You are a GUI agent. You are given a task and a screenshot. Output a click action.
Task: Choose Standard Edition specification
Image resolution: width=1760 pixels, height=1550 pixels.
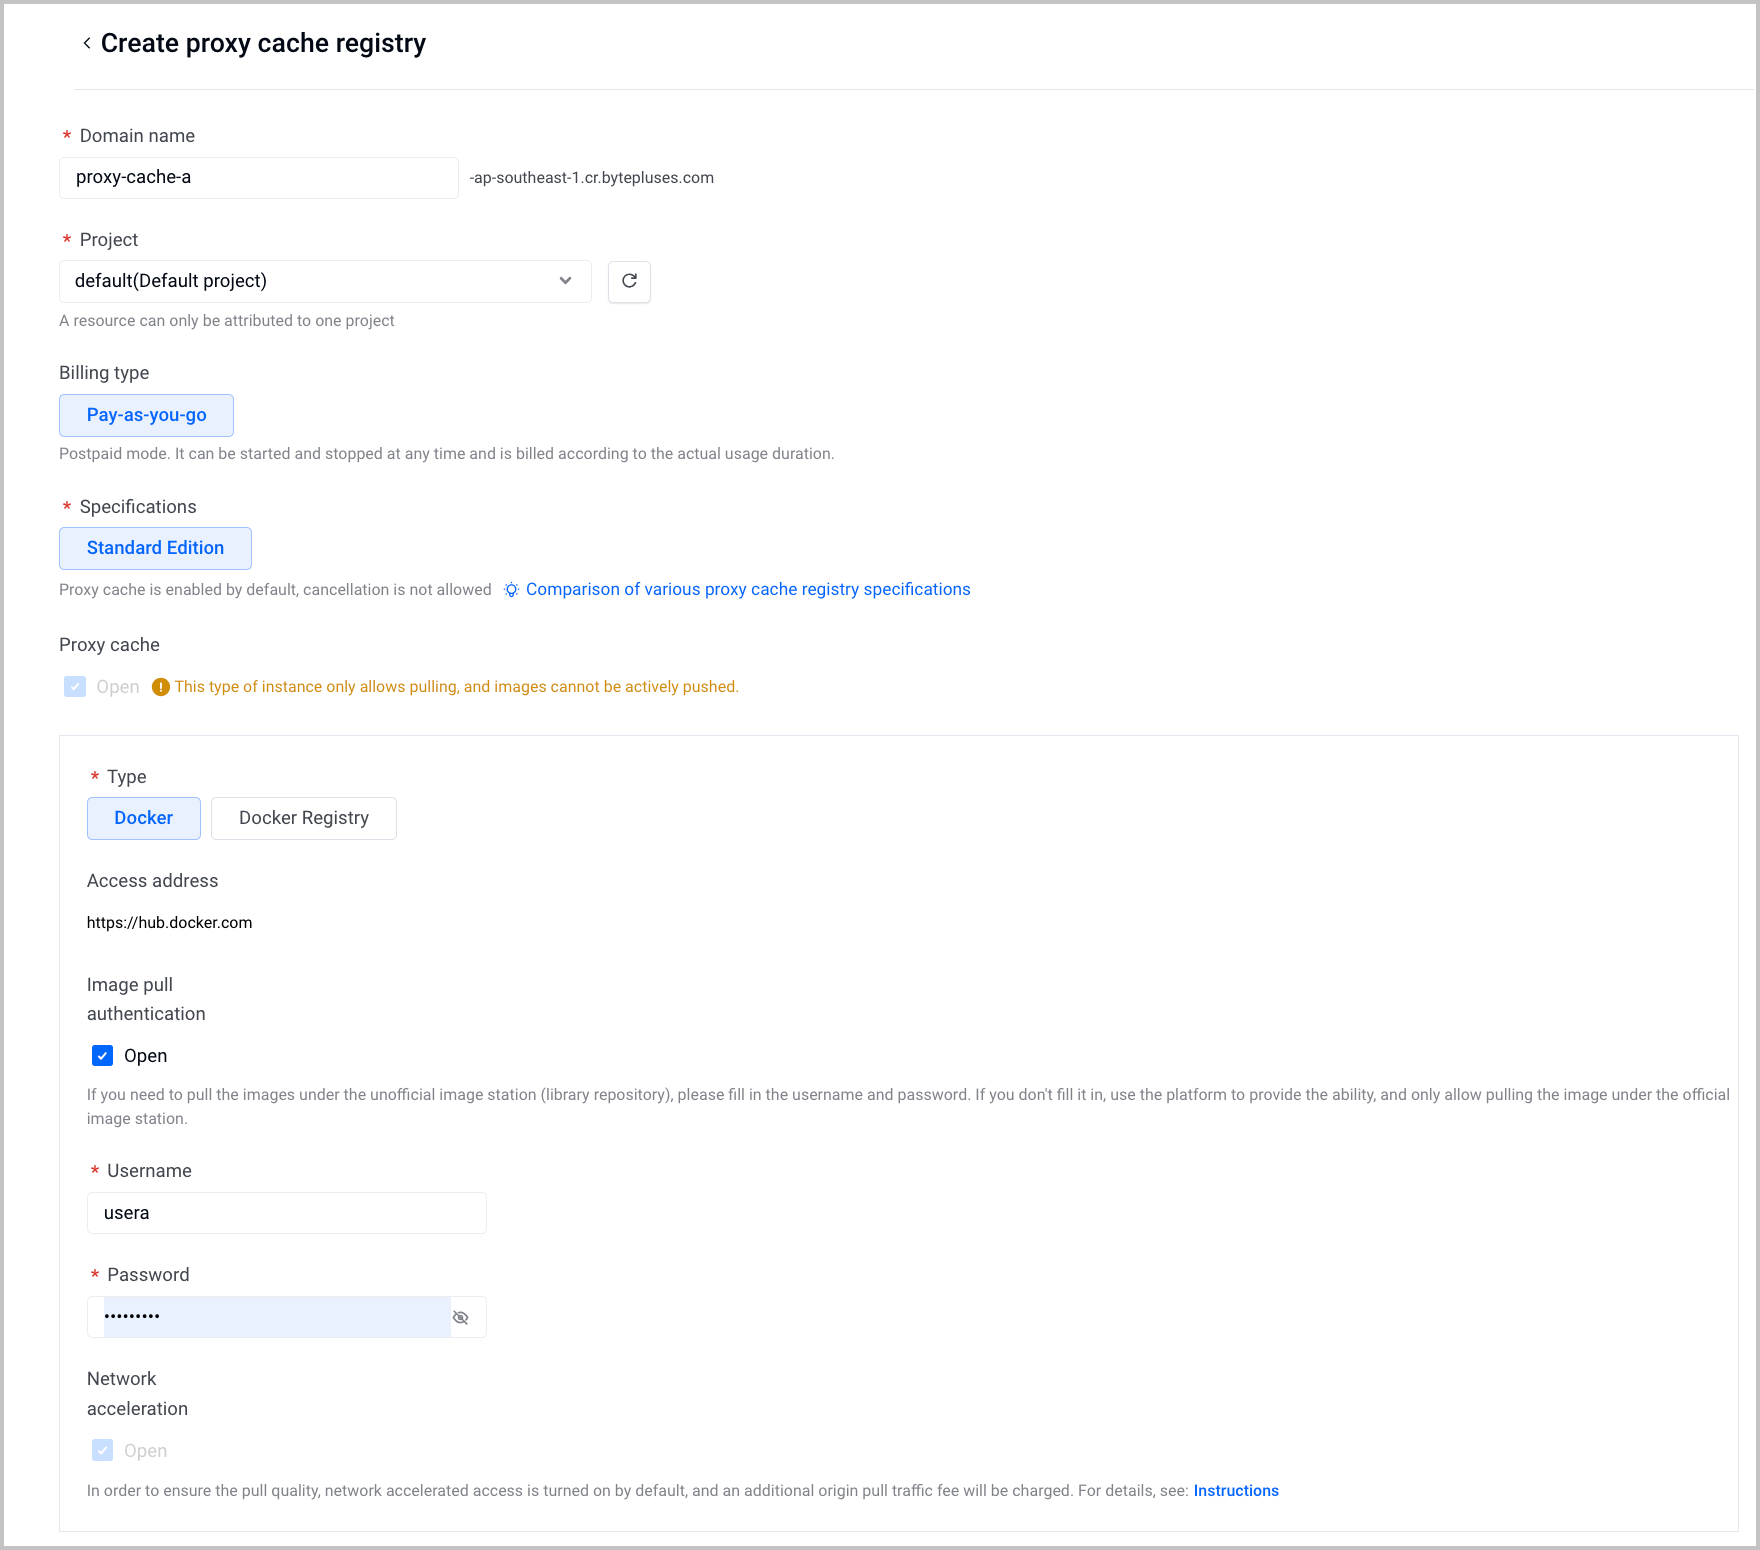[155, 548]
